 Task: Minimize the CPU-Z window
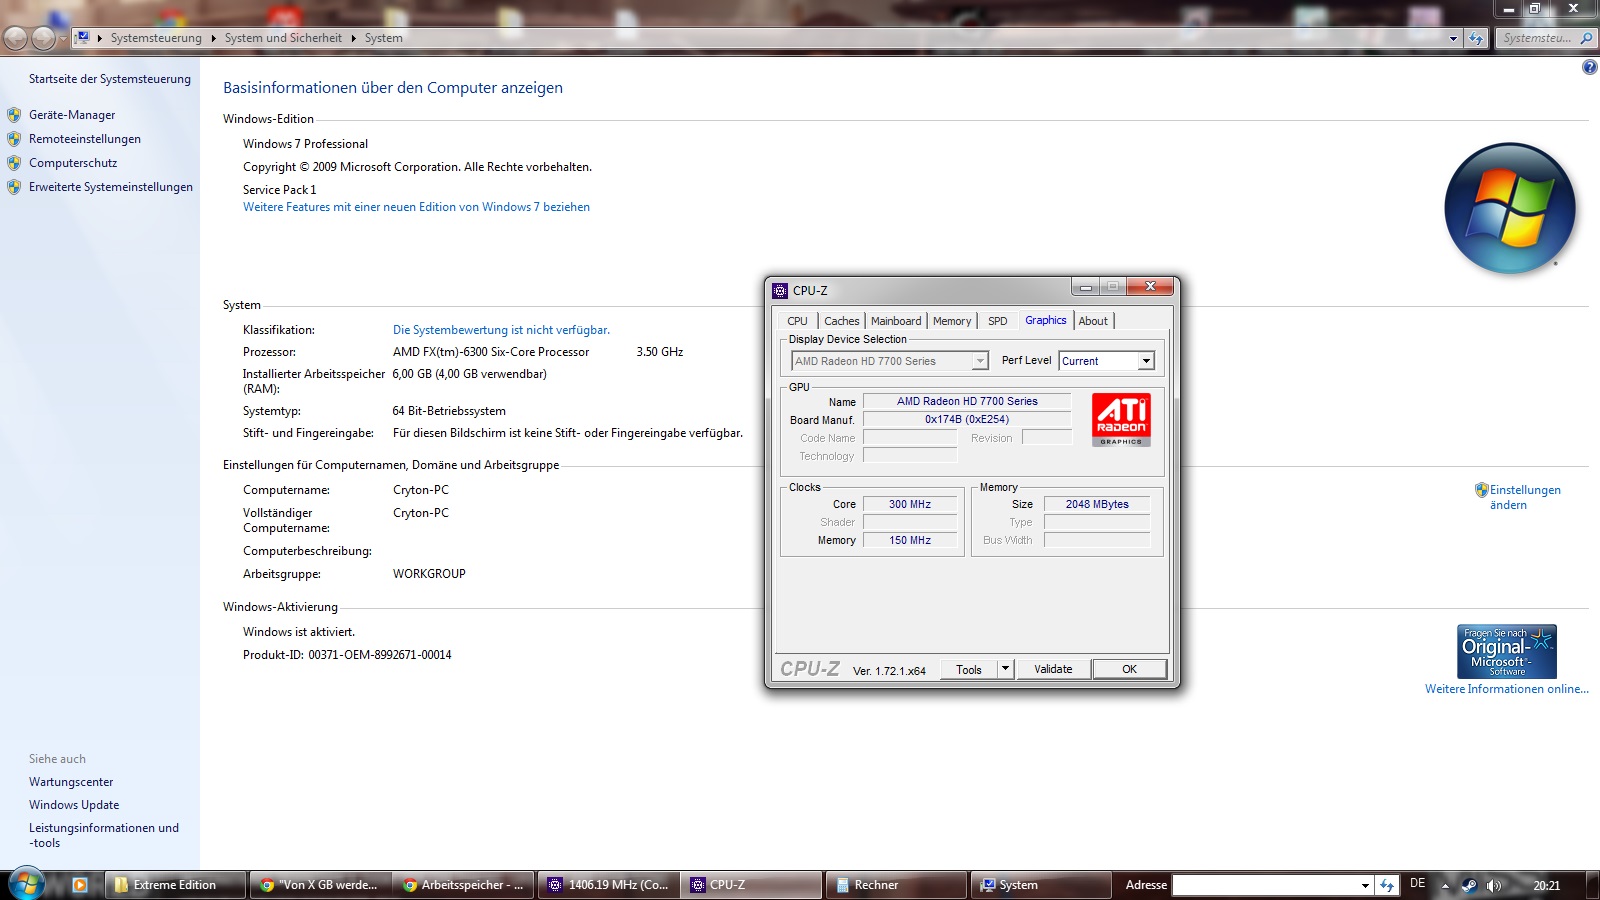click(x=1085, y=287)
